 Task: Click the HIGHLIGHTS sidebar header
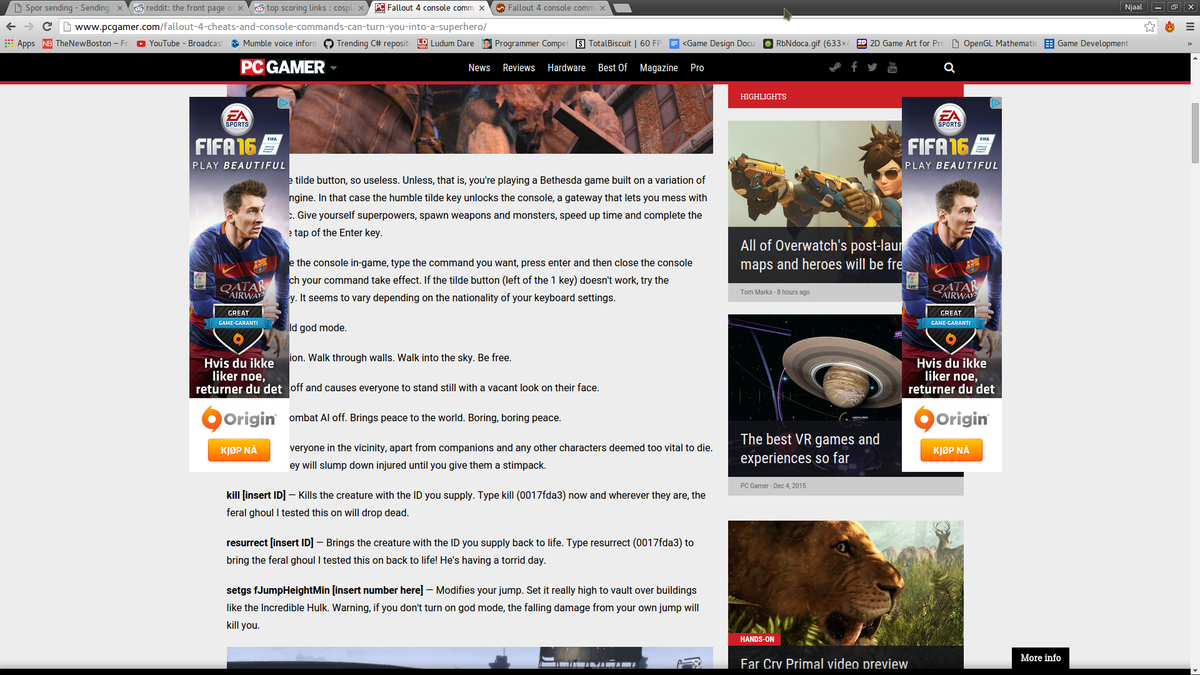763,96
